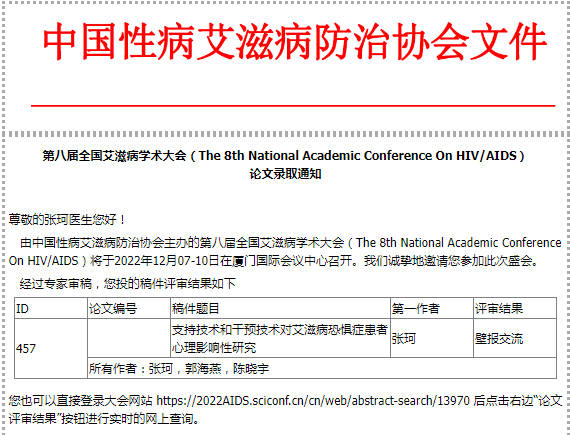Open the 2022AIDS.sciconf.cn abstract-search URL
This screenshot has height=435, width=570.
tap(313, 400)
